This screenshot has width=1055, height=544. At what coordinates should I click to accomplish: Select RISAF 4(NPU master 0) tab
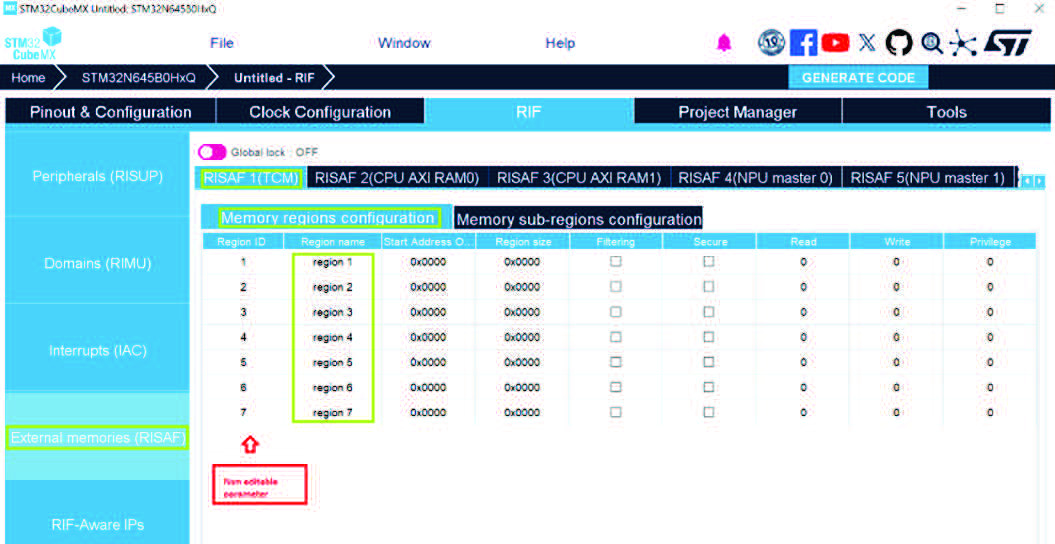tap(756, 178)
